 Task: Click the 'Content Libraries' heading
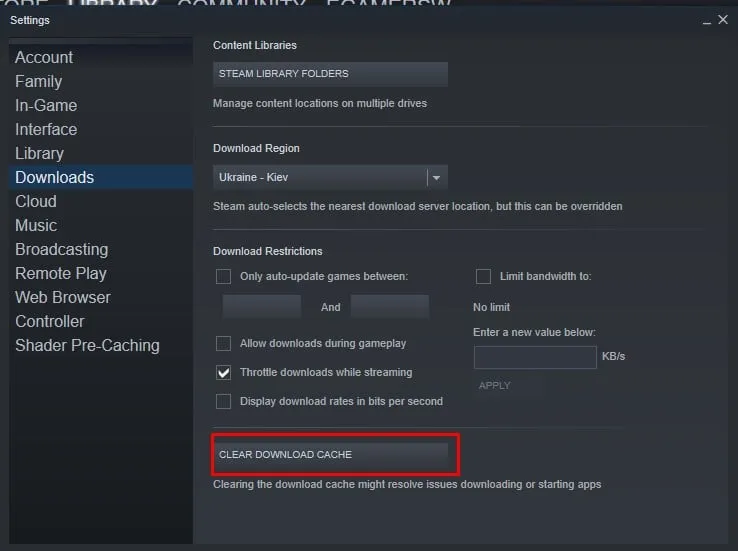255,45
